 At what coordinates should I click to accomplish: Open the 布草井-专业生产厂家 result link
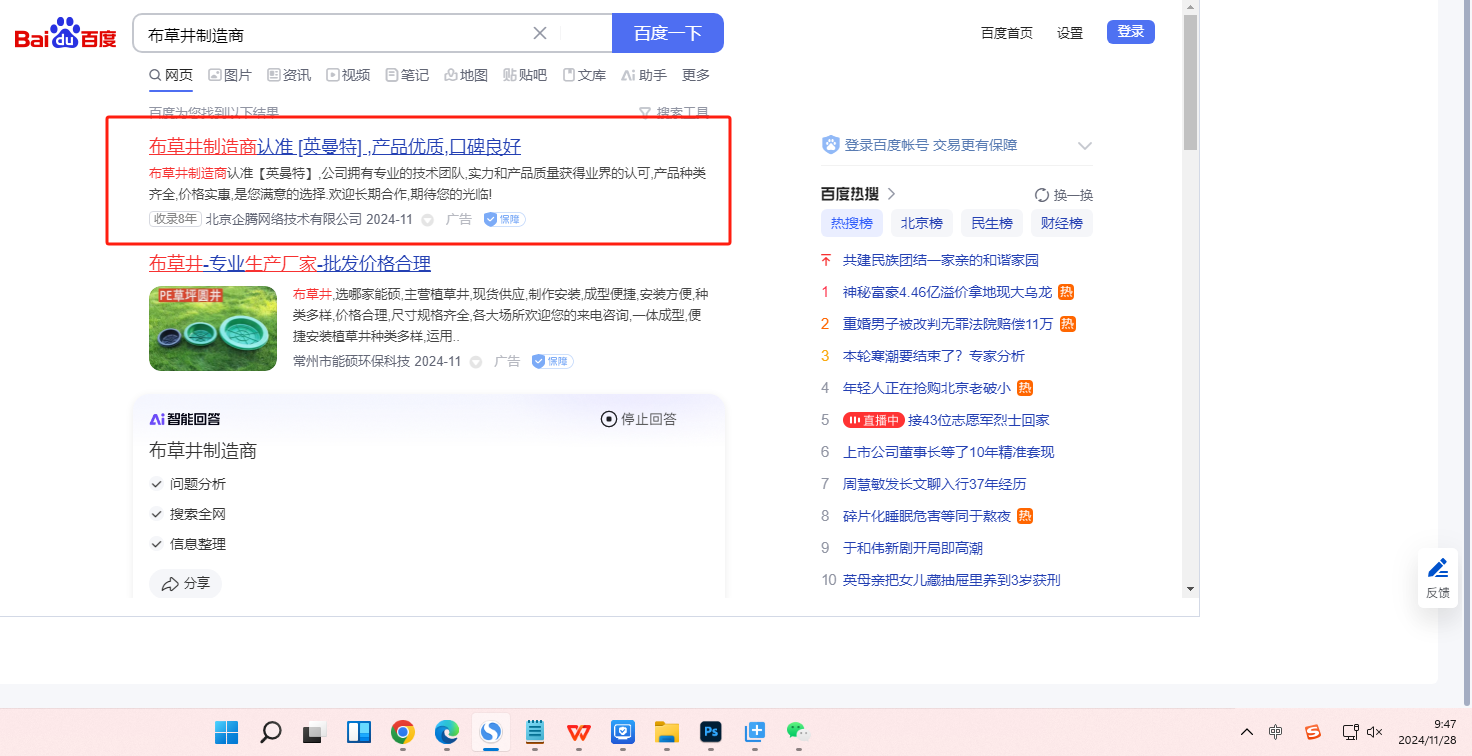(290, 263)
